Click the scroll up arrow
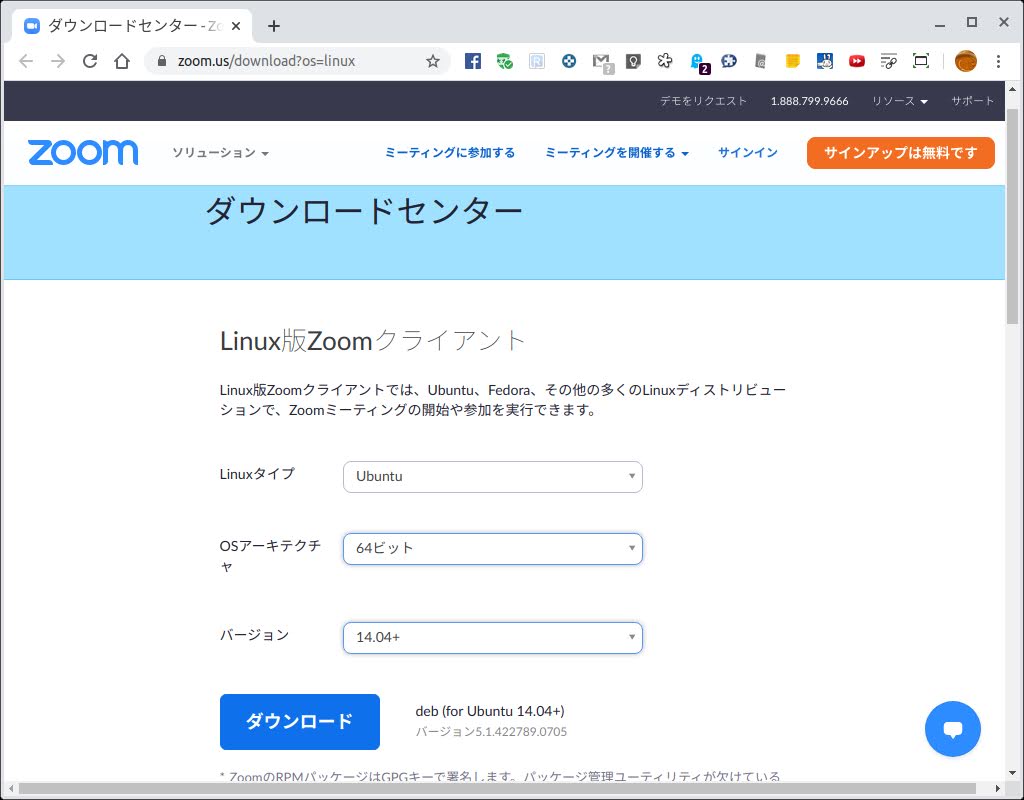Viewport: 1024px width, 800px height. tap(1012, 89)
